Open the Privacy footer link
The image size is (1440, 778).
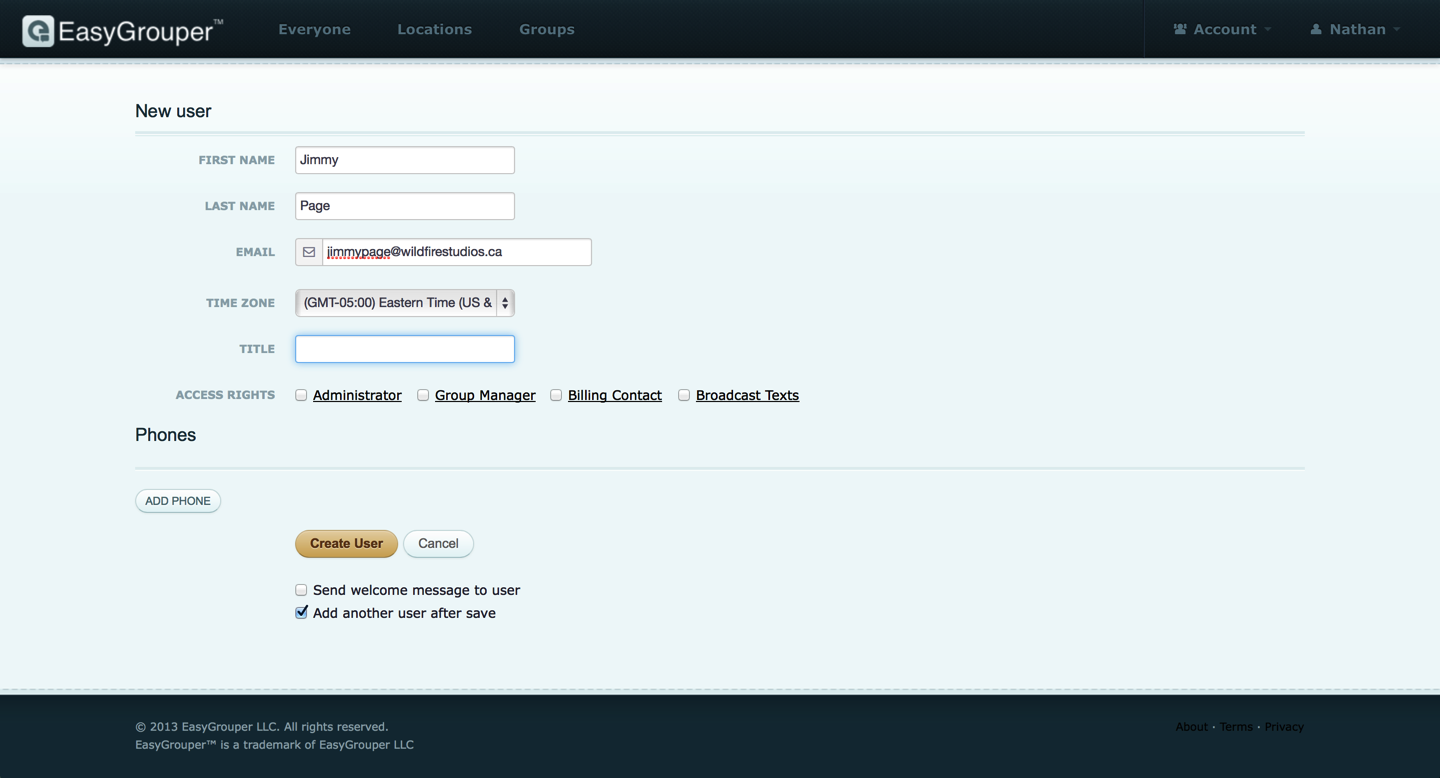(x=1284, y=727)
